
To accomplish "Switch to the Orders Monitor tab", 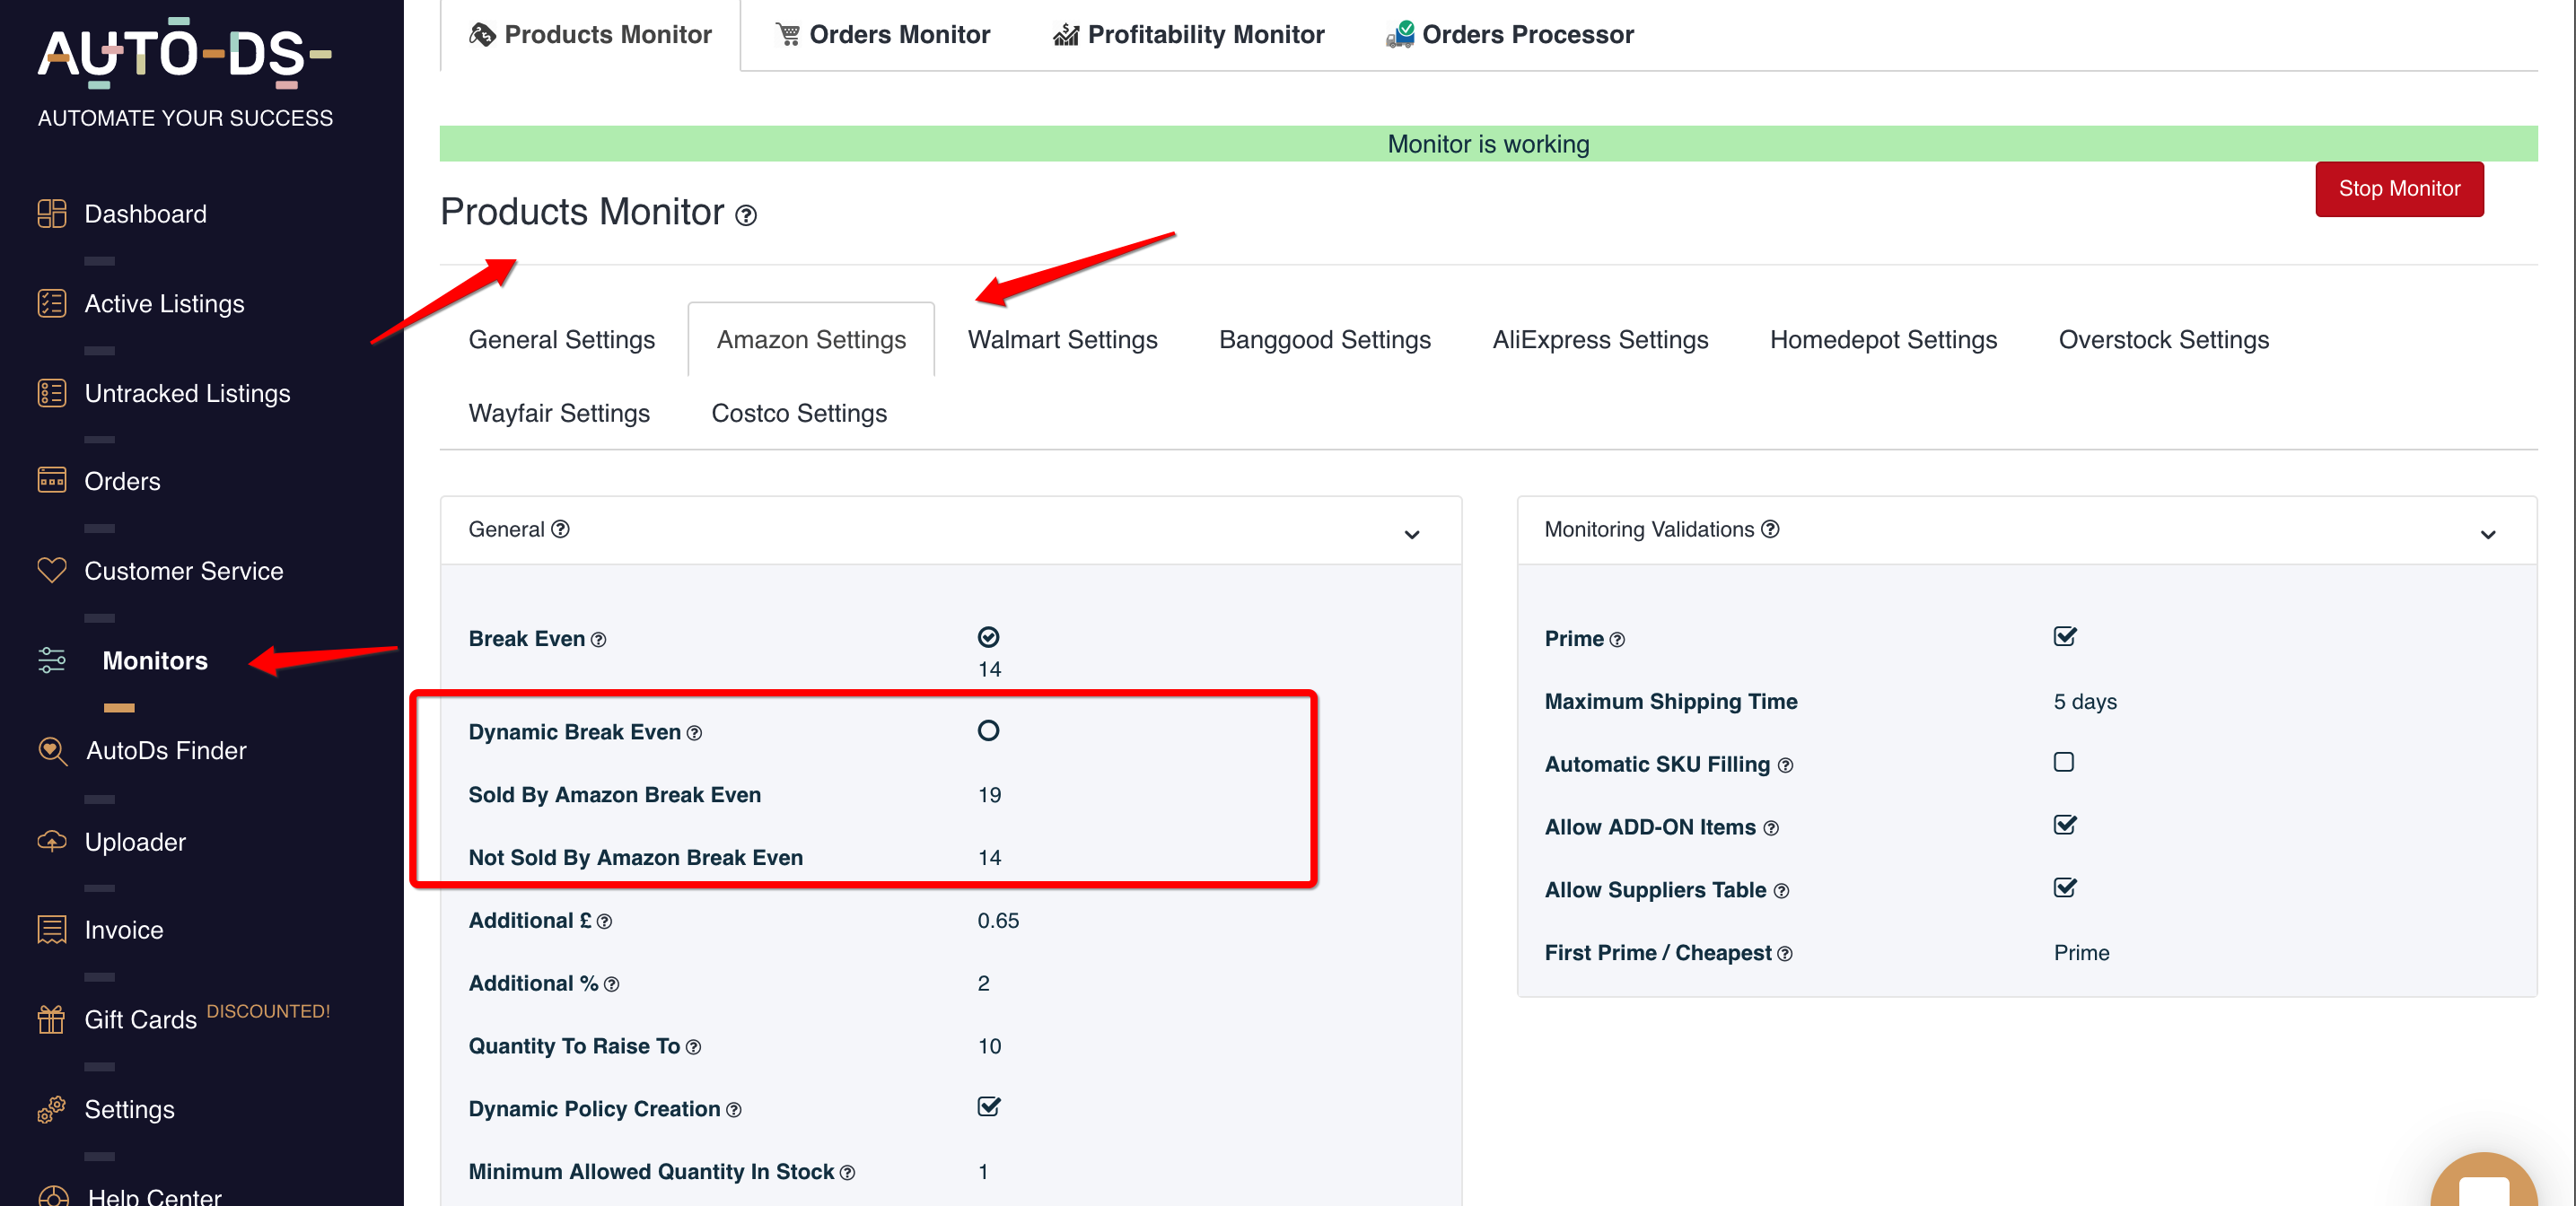I will [882, 35].
